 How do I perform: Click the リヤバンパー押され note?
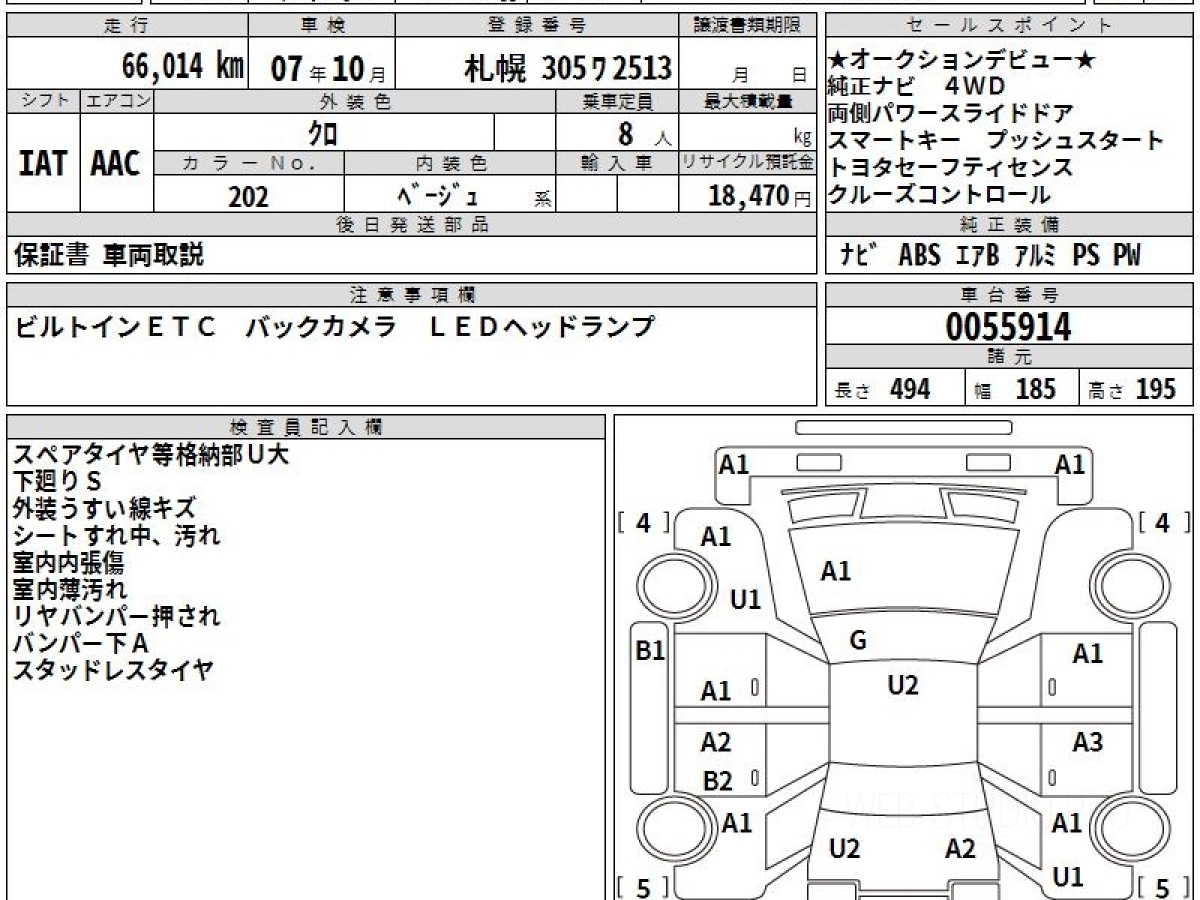coord(116,616)
